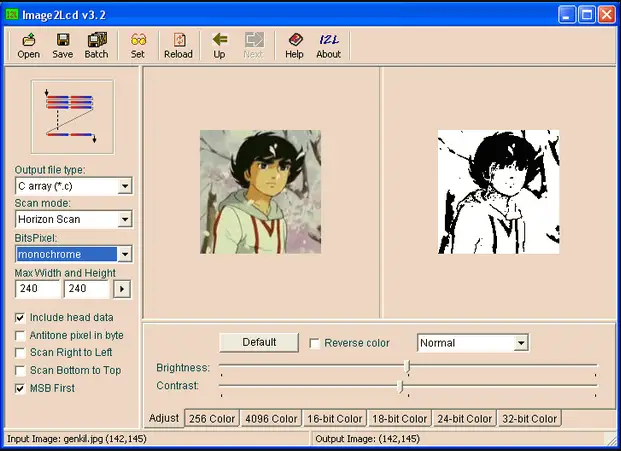The image size is (621, 451).
Task: Click the Max Height input field
Action: [x=86, y=289]
